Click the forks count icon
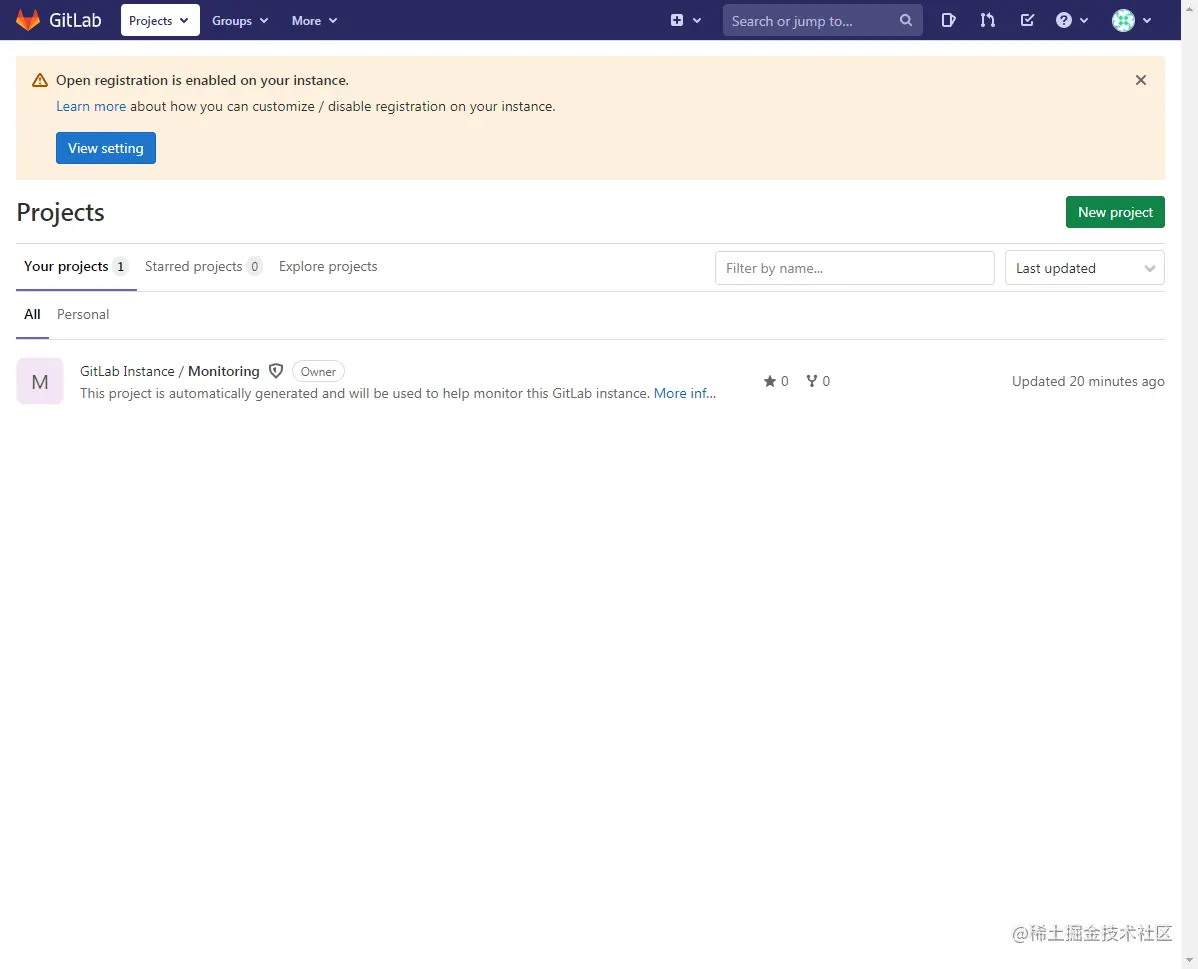The width and height of the screenshot is (1198, 969). pyautogui.click(x=811, y=381)
